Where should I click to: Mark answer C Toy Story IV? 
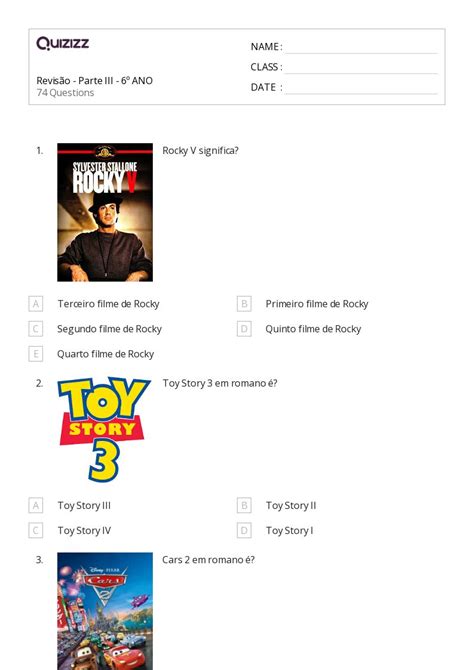[x=36, y=530]
